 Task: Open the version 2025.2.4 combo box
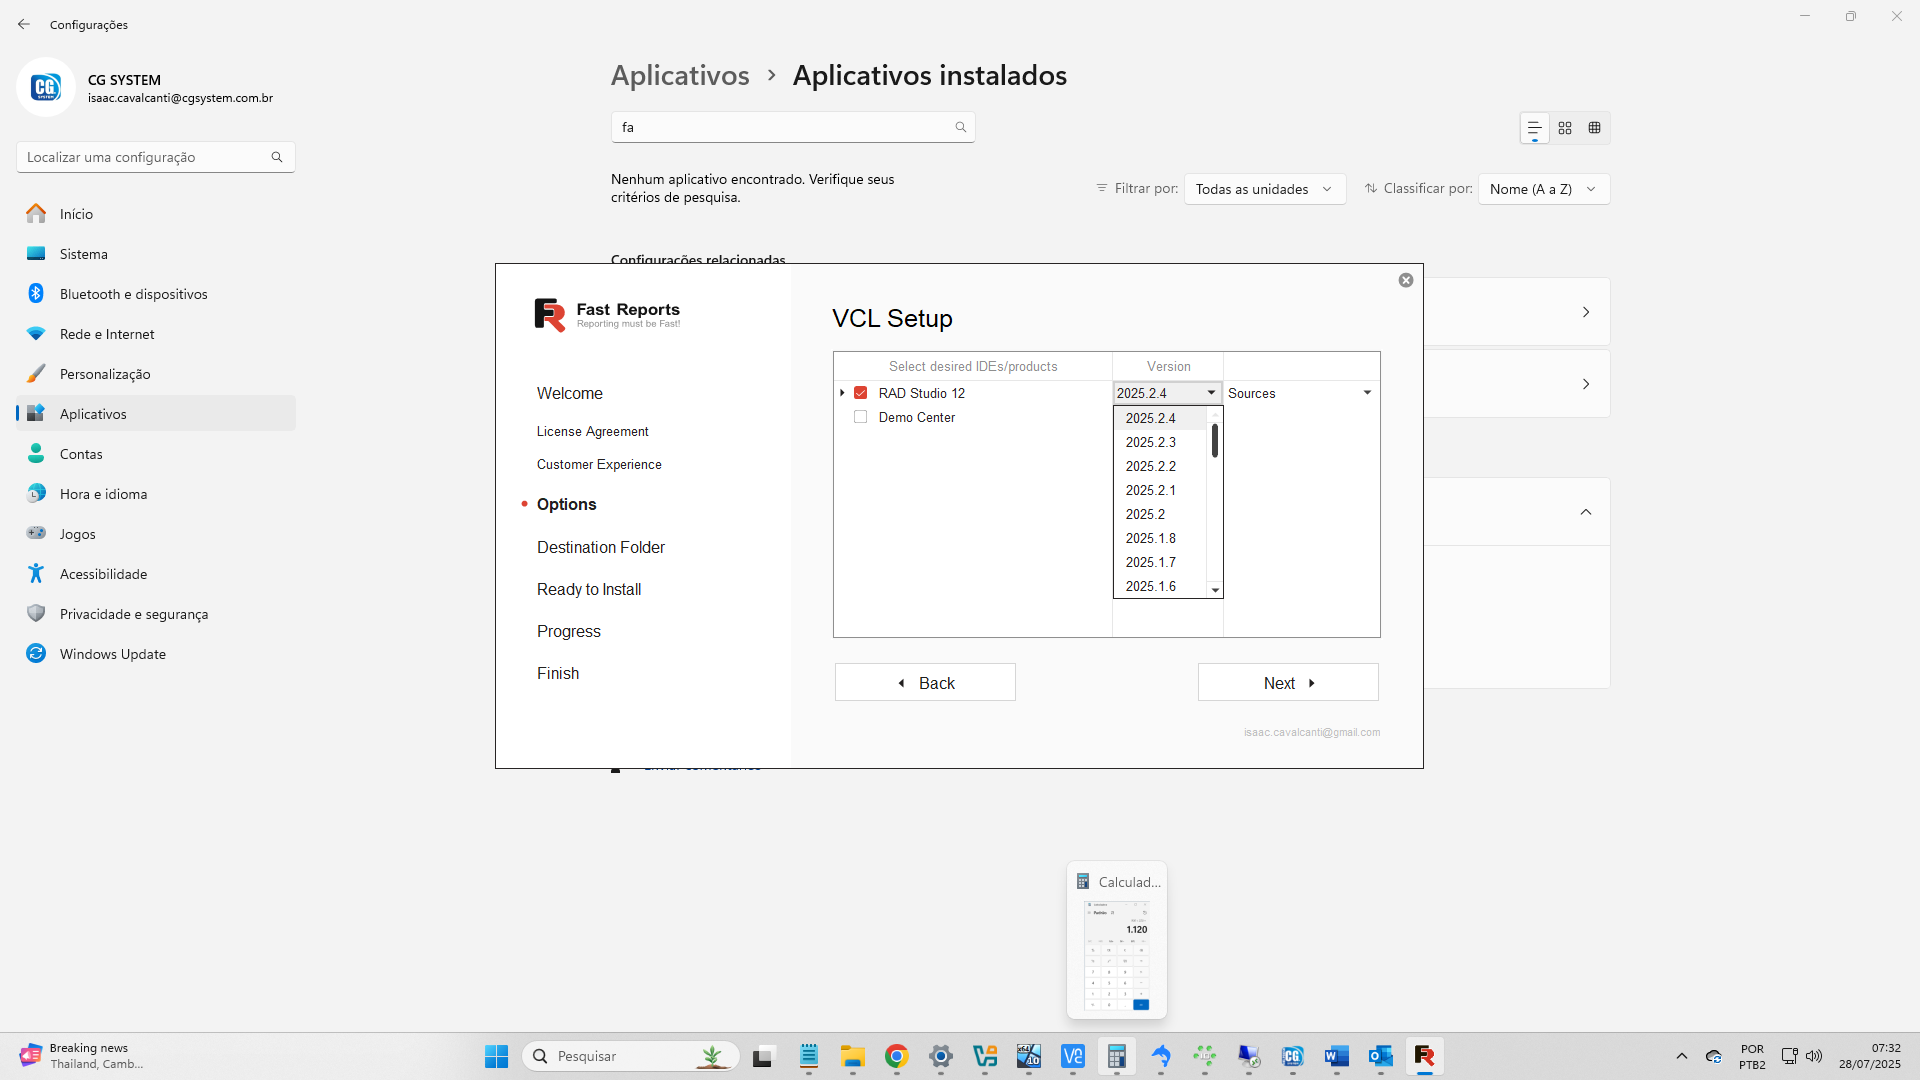(1167, 393)
